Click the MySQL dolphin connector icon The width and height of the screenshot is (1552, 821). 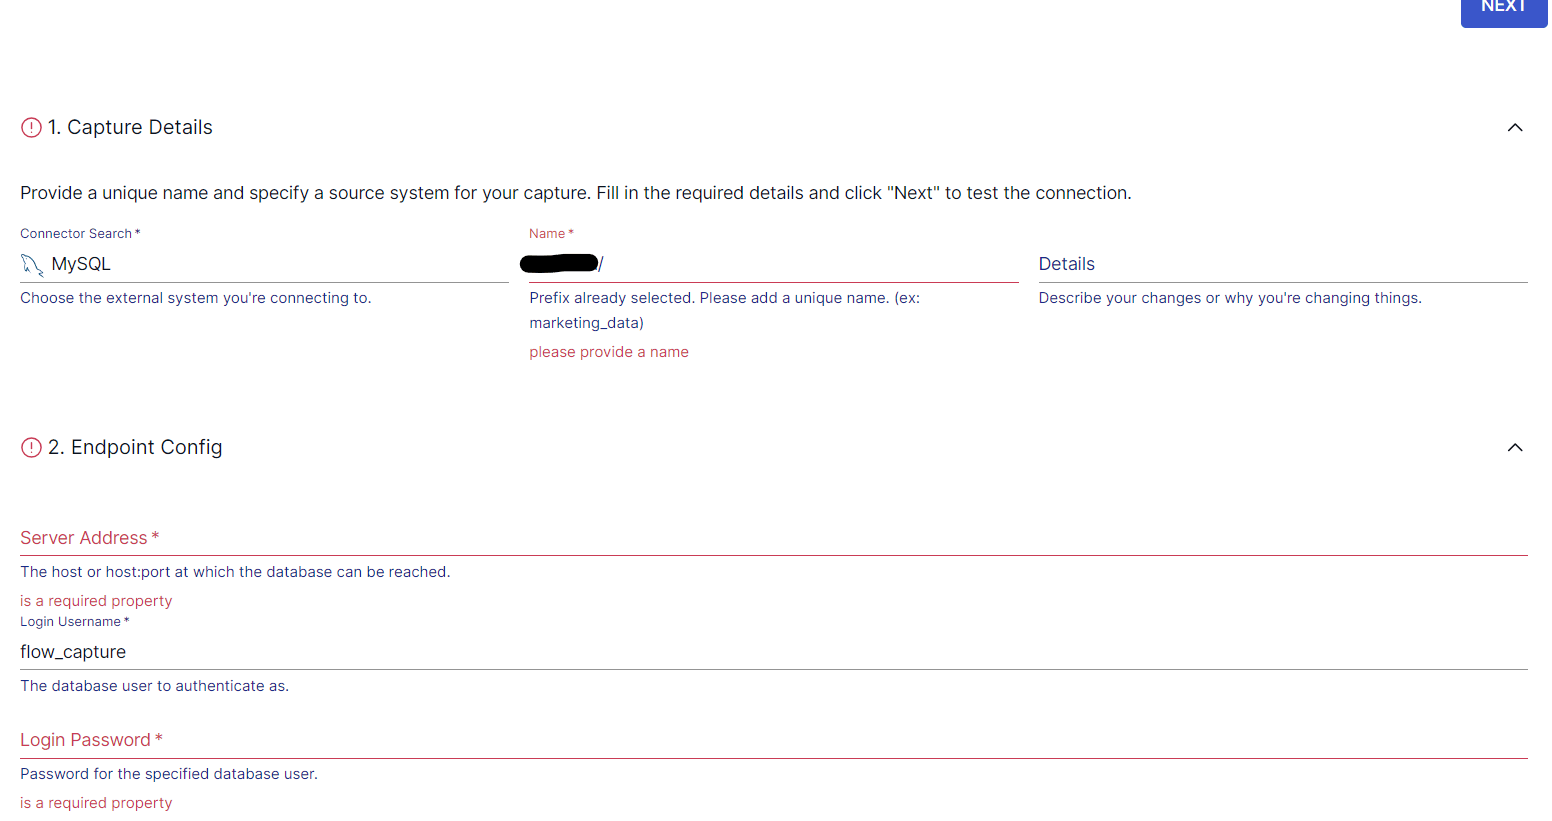[31, 263]
